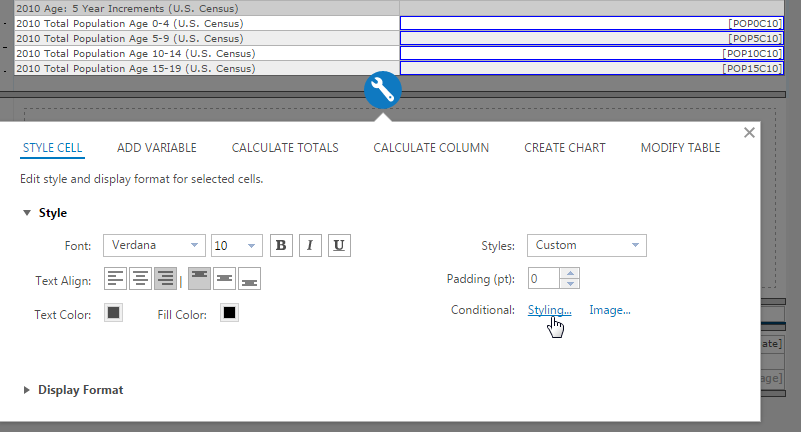This screenshot has width=801, height=432.
Task: Toggle italic text formatting
Action: [x=310, y=245]
